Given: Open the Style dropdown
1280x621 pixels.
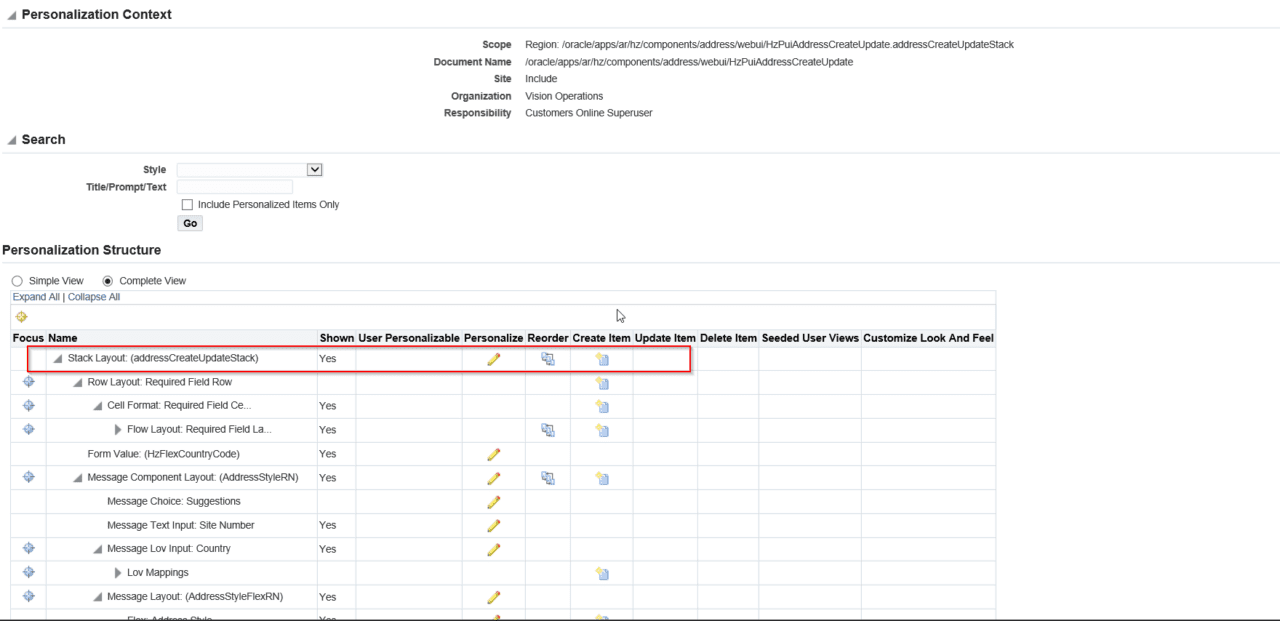Looking at the screenshot, I should pos(315,169).
